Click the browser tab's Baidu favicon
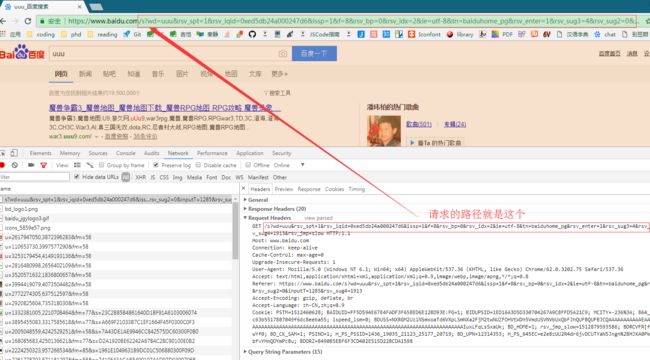Viewport: 650px width, 360px height. tap(8, 6)
